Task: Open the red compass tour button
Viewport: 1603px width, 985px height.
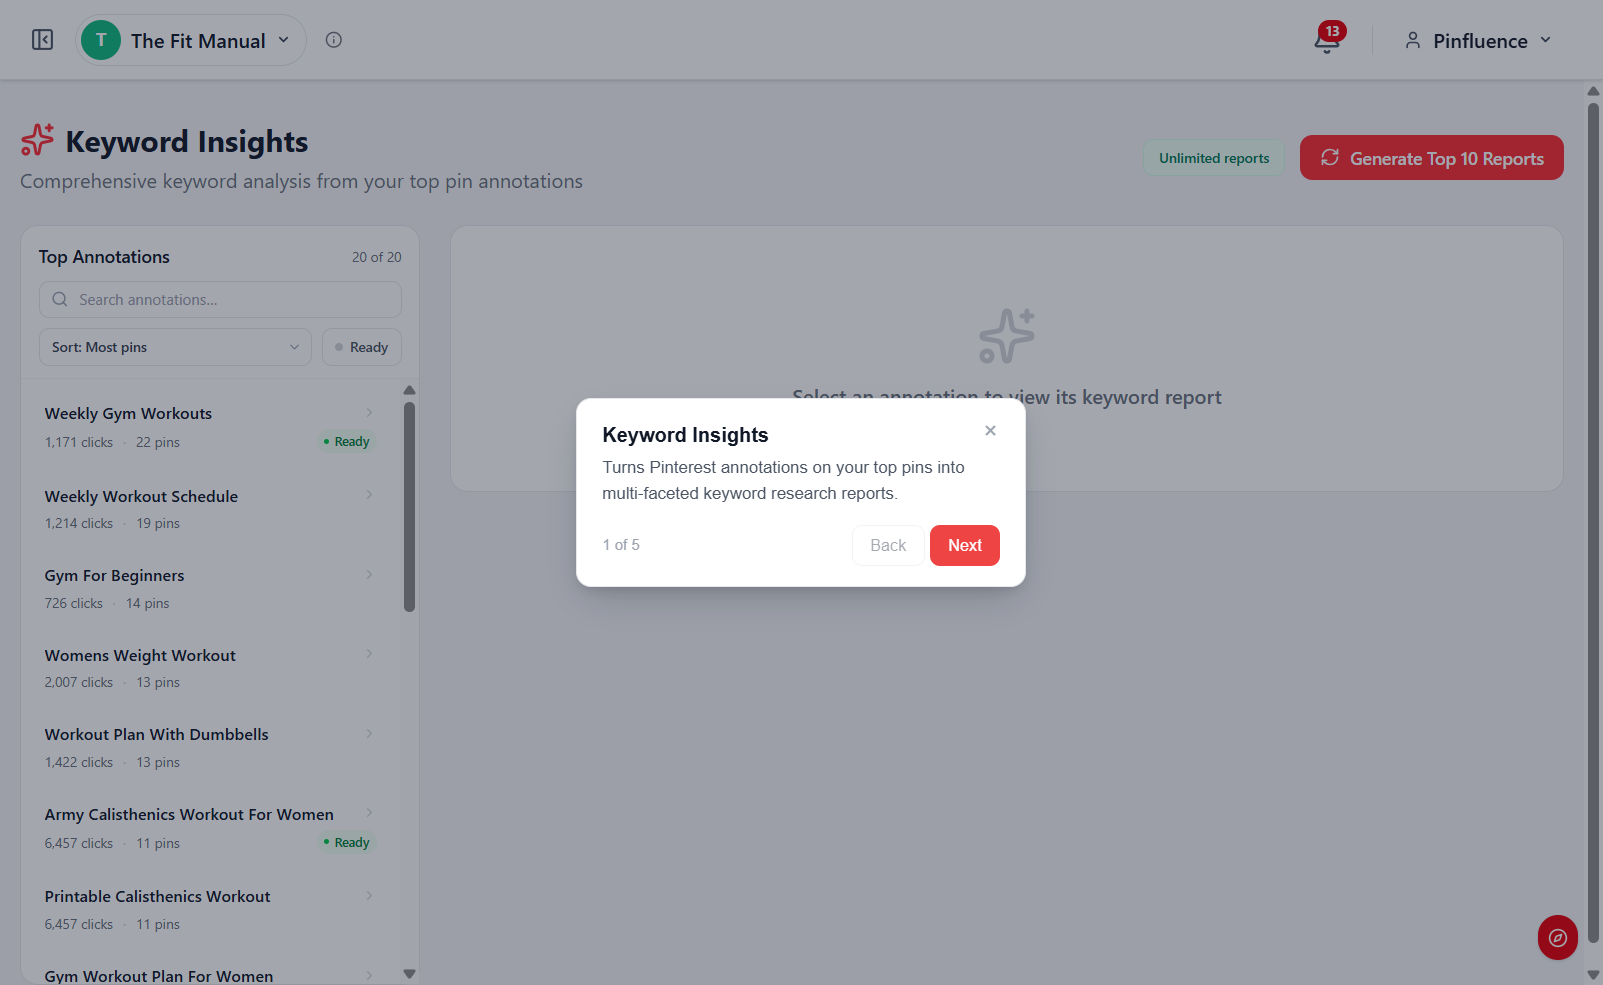Action: click(1558, 938)
